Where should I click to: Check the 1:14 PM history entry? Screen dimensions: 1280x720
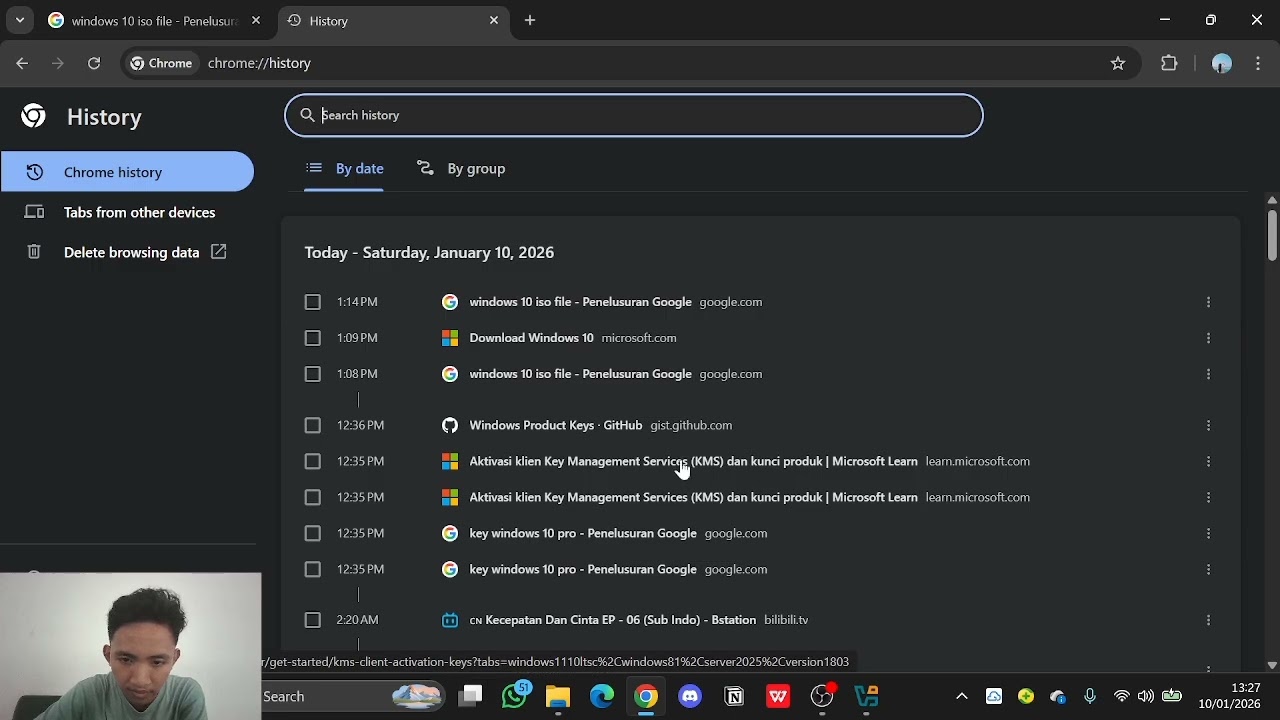coord(313,302)
